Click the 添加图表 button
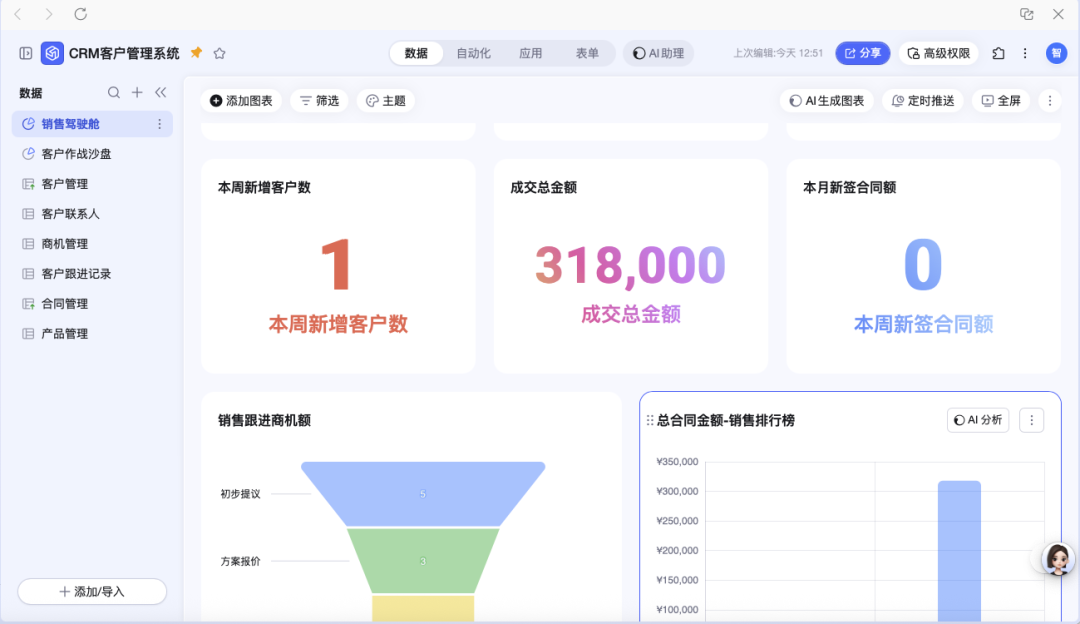Image resolution: width=1080 pixels, height=624 pixels. point(241,101)
